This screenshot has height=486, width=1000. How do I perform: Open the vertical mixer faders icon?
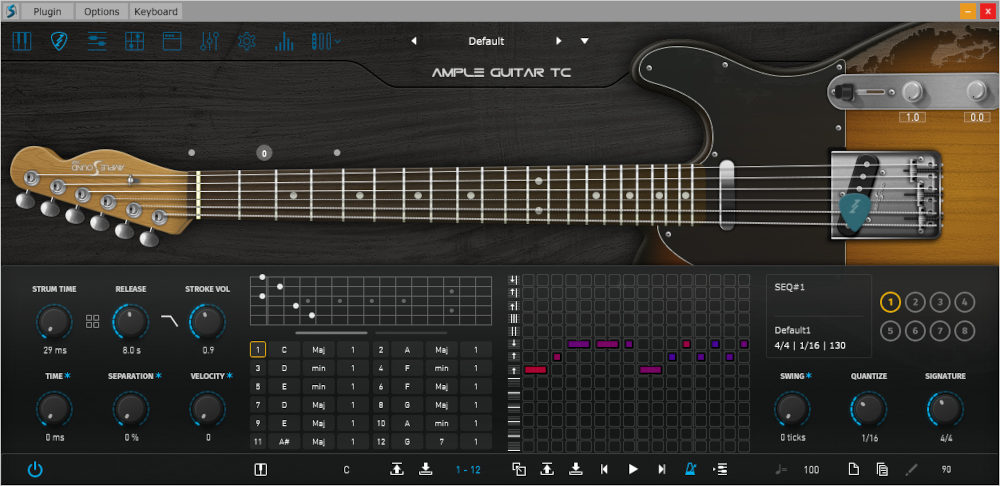[x=209, y=41]
